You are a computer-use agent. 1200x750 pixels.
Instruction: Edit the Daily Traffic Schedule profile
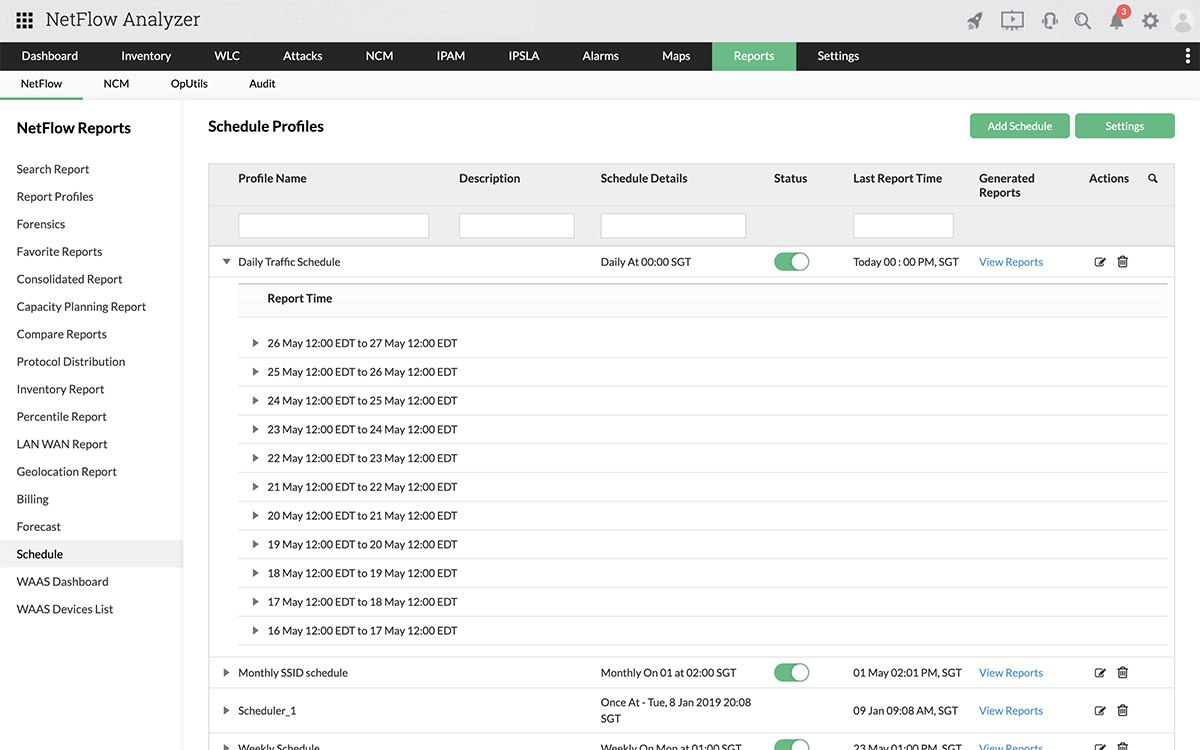(x=1100, y=262)
